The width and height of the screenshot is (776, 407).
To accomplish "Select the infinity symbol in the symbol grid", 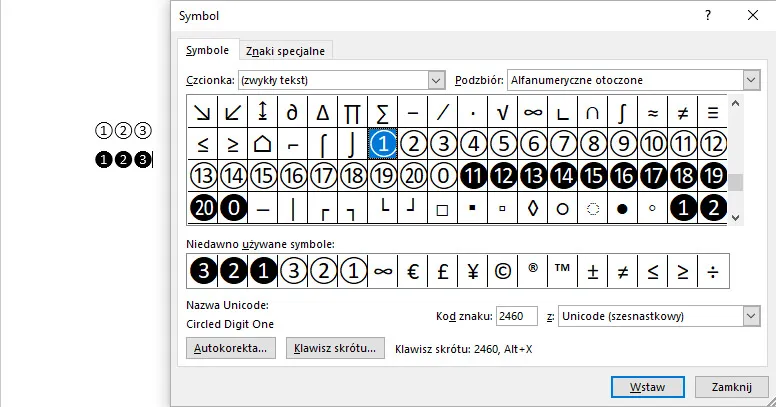I will pyautogui.click(x=533, y=112).
